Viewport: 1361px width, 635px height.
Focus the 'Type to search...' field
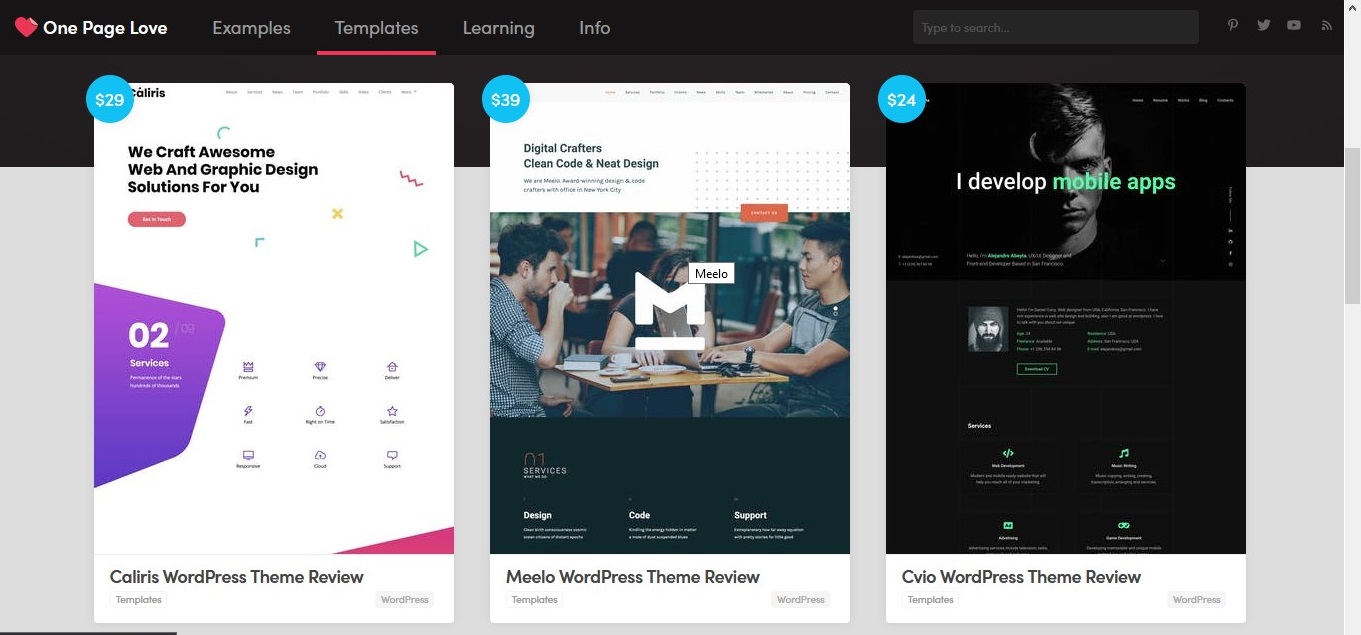coord(1055,27)
